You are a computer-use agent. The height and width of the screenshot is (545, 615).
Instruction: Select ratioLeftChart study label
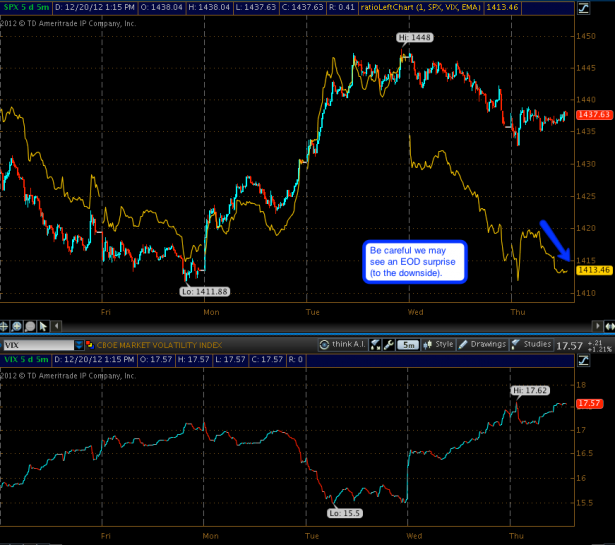420,7
